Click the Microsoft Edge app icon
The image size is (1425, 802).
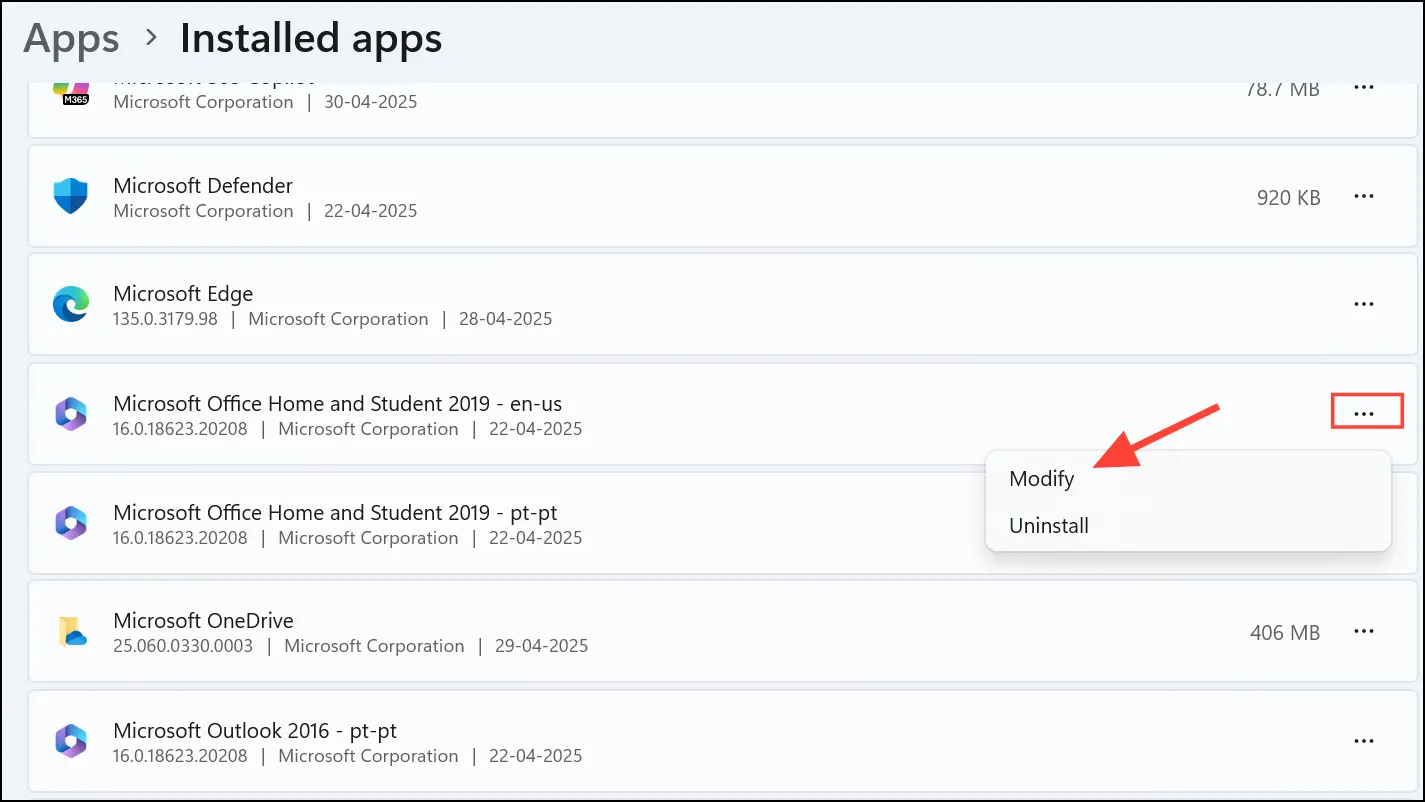[71, 304]
